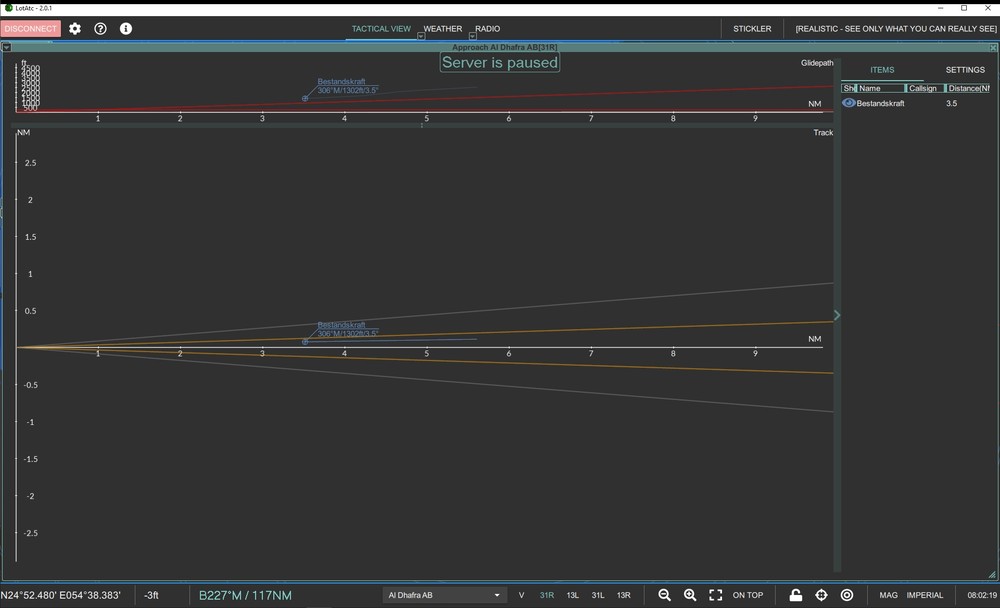Click the padlock unlock icon
This screenshot has width=1000, height=608.
(796, 595)
